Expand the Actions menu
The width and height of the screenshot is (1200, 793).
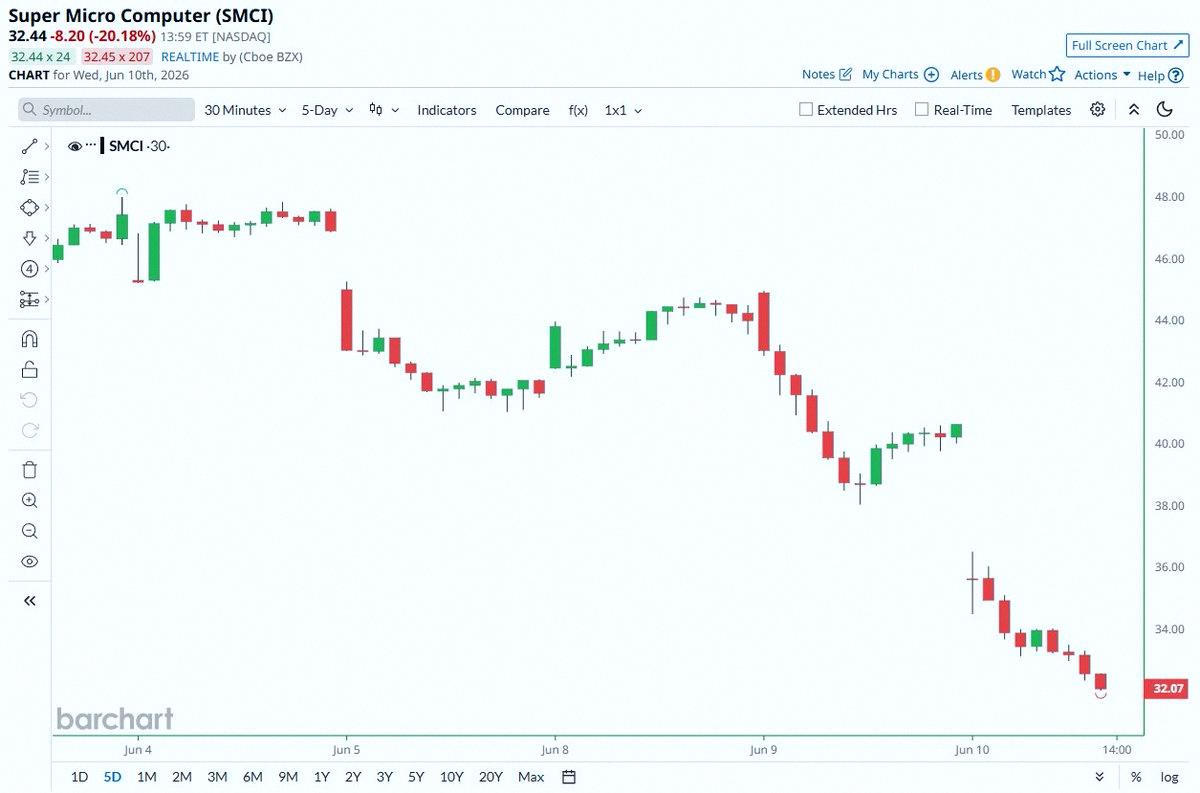coord(1102,75)
